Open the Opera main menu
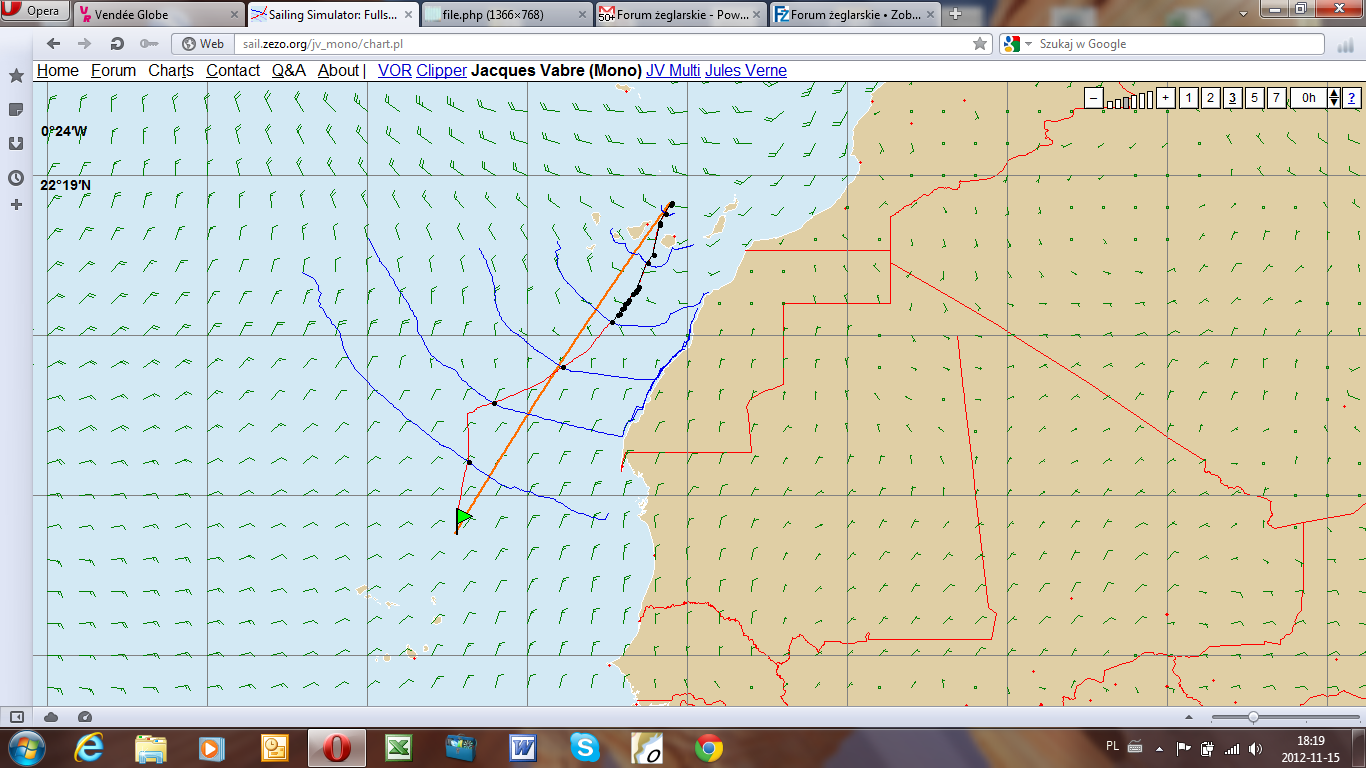Screen dimensions: 1366x768 pos(35,12)
